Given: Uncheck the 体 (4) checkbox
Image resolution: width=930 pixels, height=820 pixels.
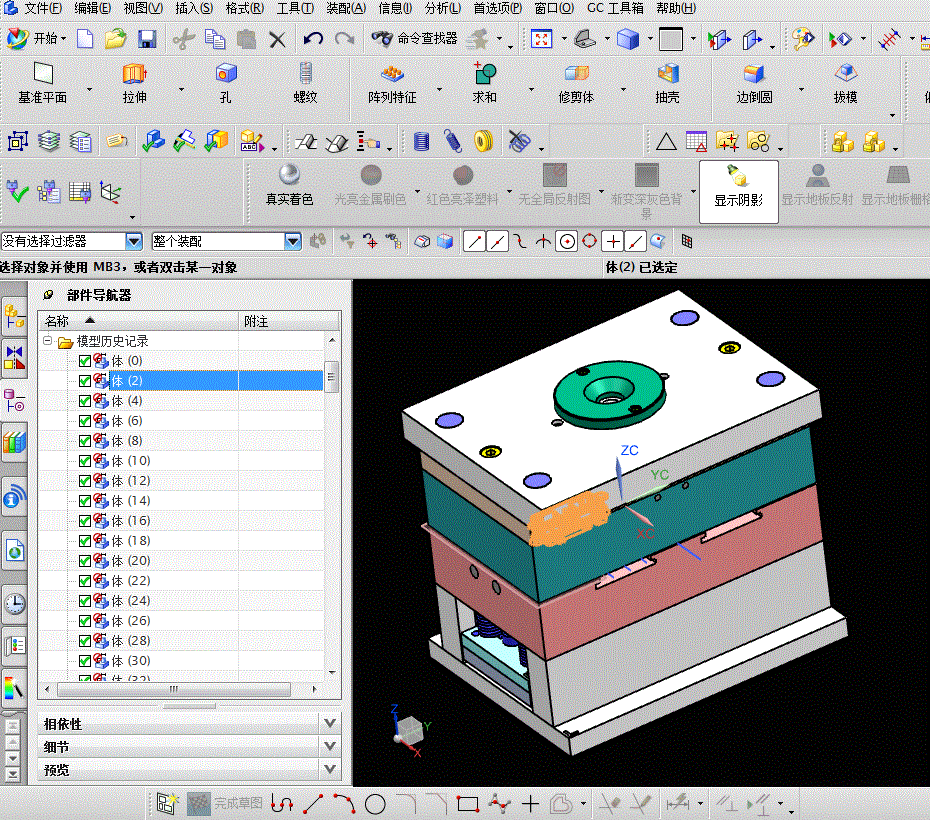Looking at the screenshot, I should (x=85, y=401).
